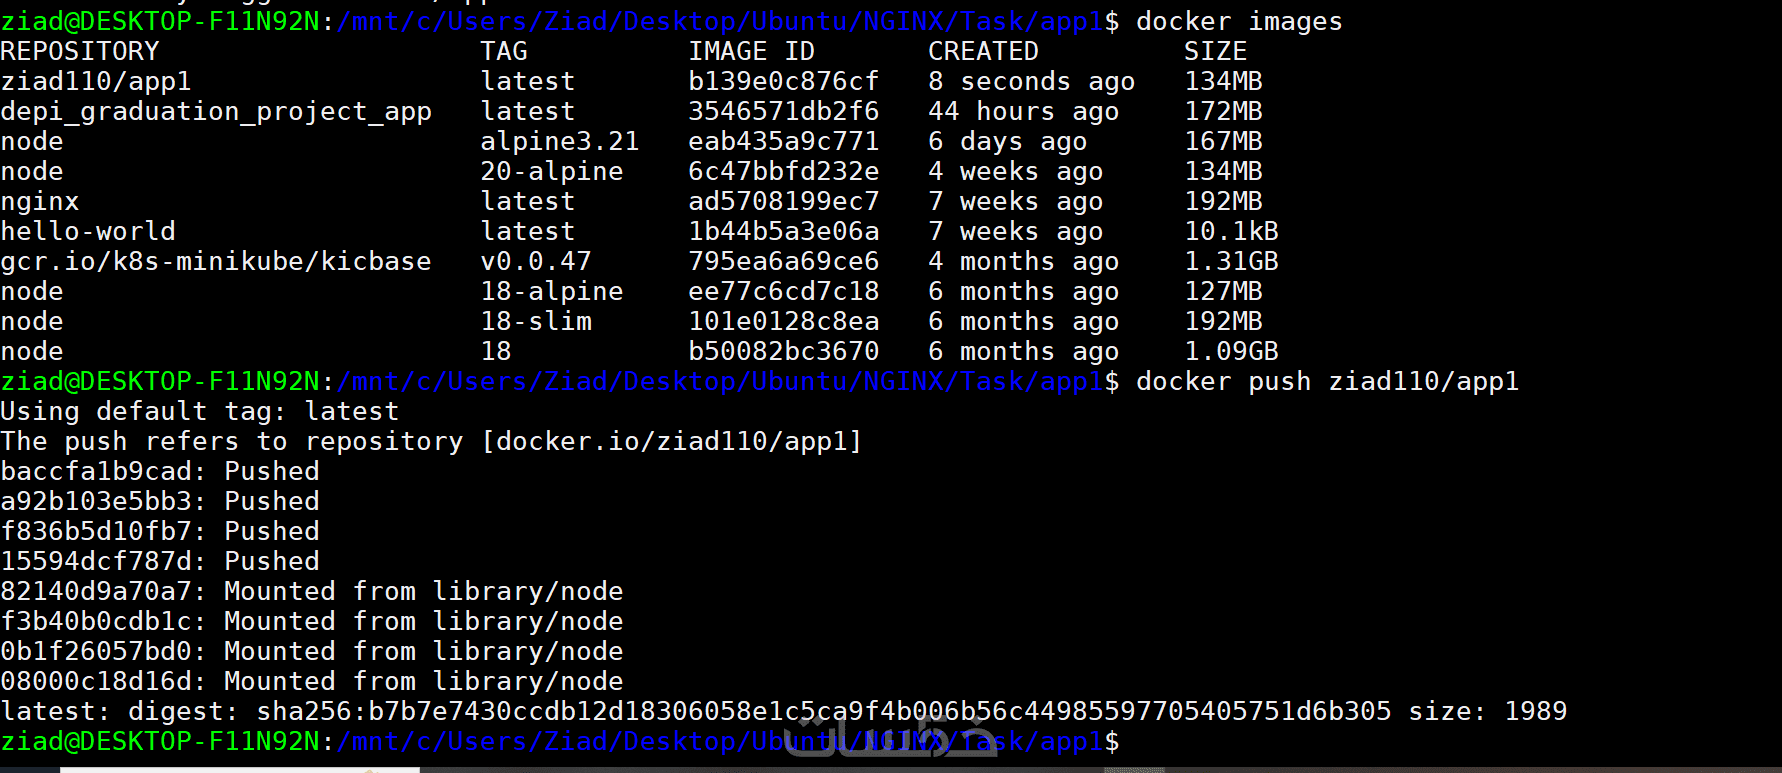Select image ID ad5708199ec7
This screenshot has height=773, width=1782.
[784, 201]
